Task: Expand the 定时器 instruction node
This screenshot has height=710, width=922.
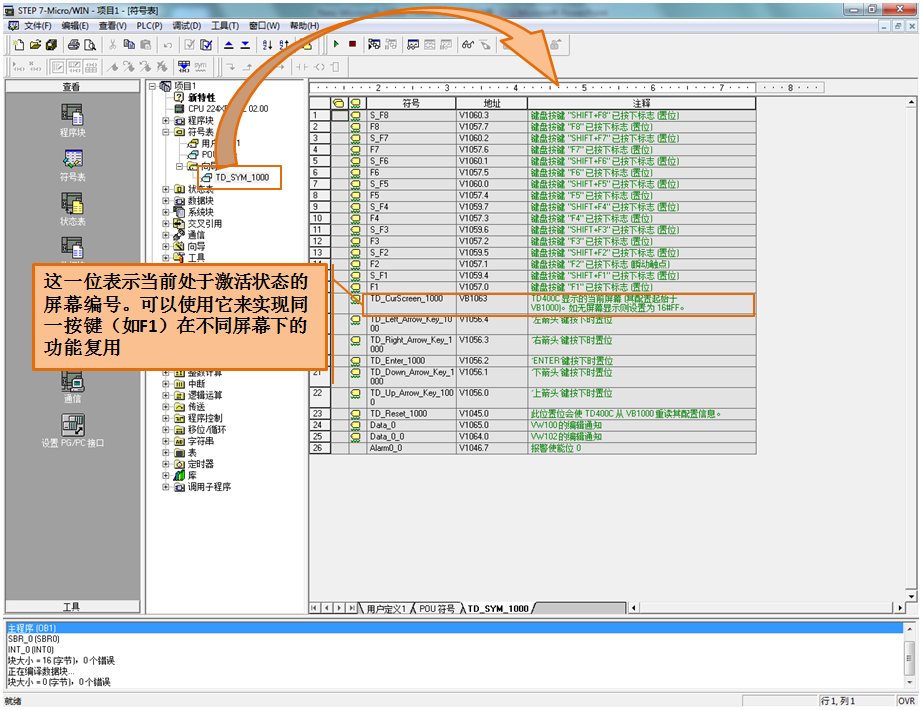Action: [166, 464]
